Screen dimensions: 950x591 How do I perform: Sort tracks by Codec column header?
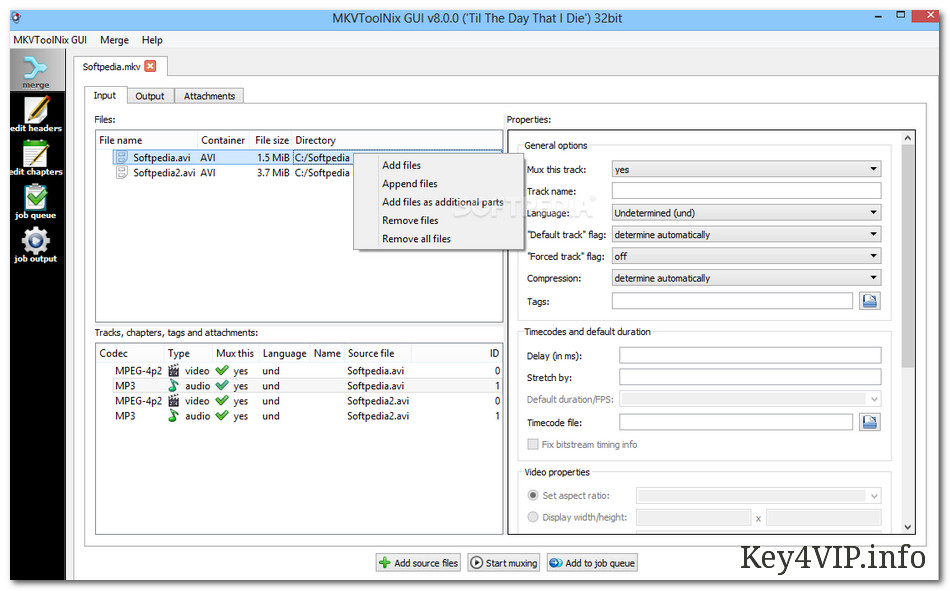tap(130, 353)
